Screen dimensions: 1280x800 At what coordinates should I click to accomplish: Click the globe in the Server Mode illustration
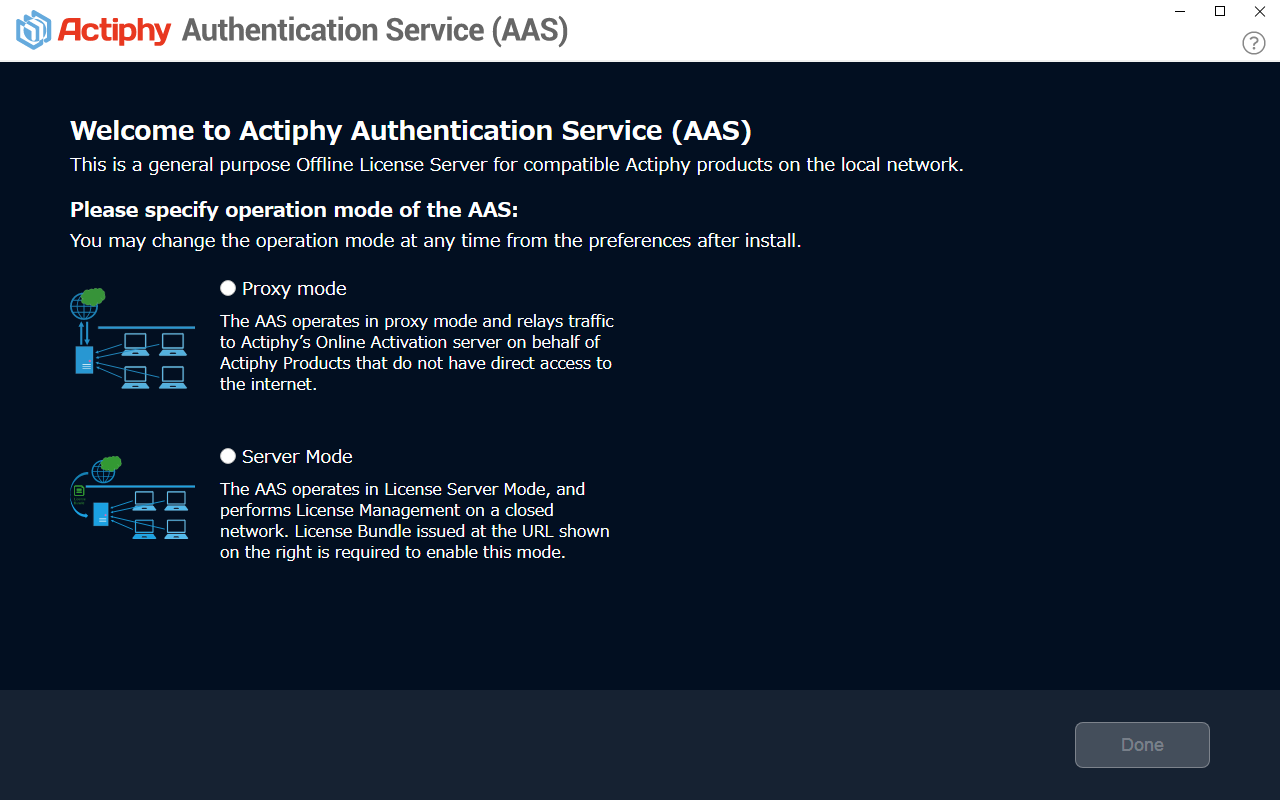104,472
